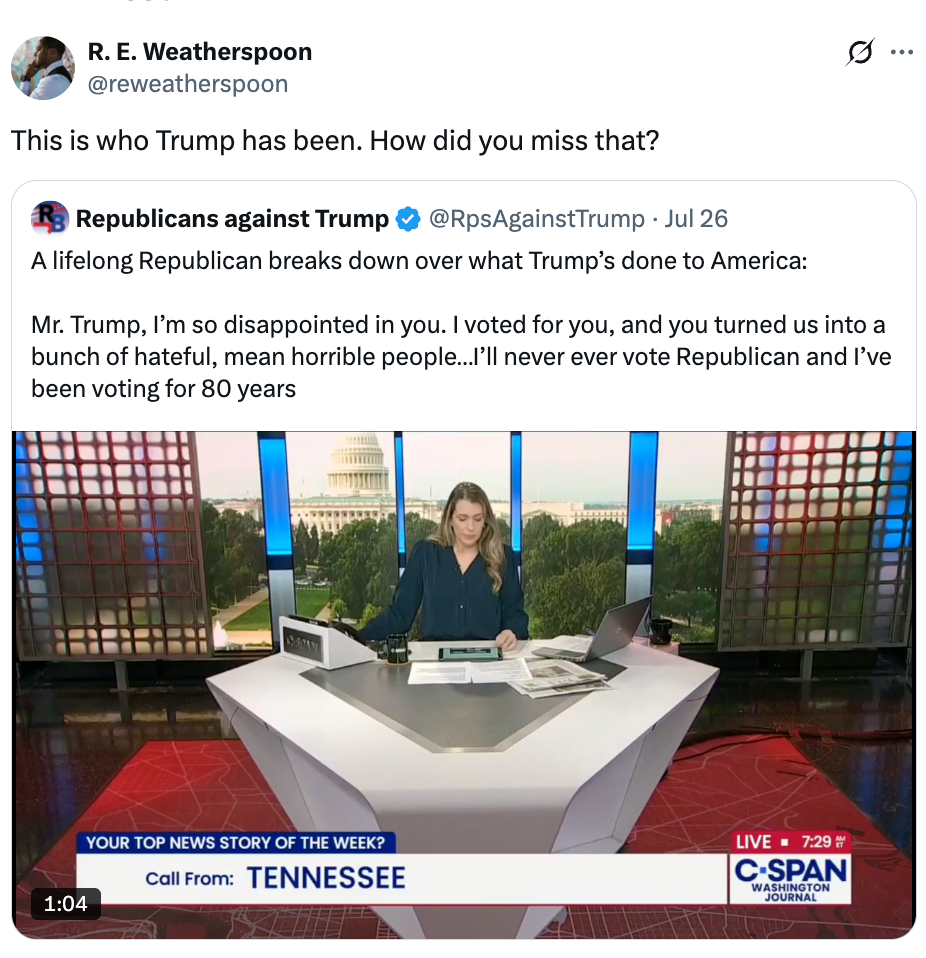Click the 'This is who Trump has been' text
926x958 pixels.
click(335, 141)
